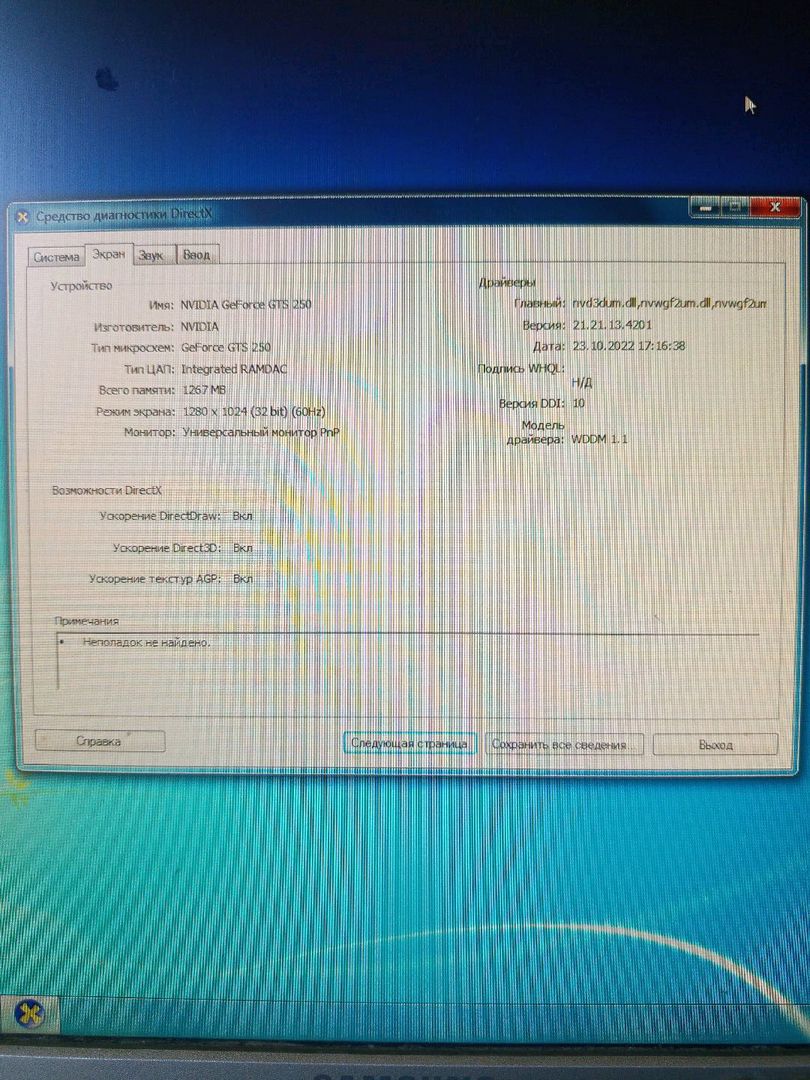Click the Следующая страница button
Image resolution: width=810 pixels, height=1080 pixels.
pos(409,744)
